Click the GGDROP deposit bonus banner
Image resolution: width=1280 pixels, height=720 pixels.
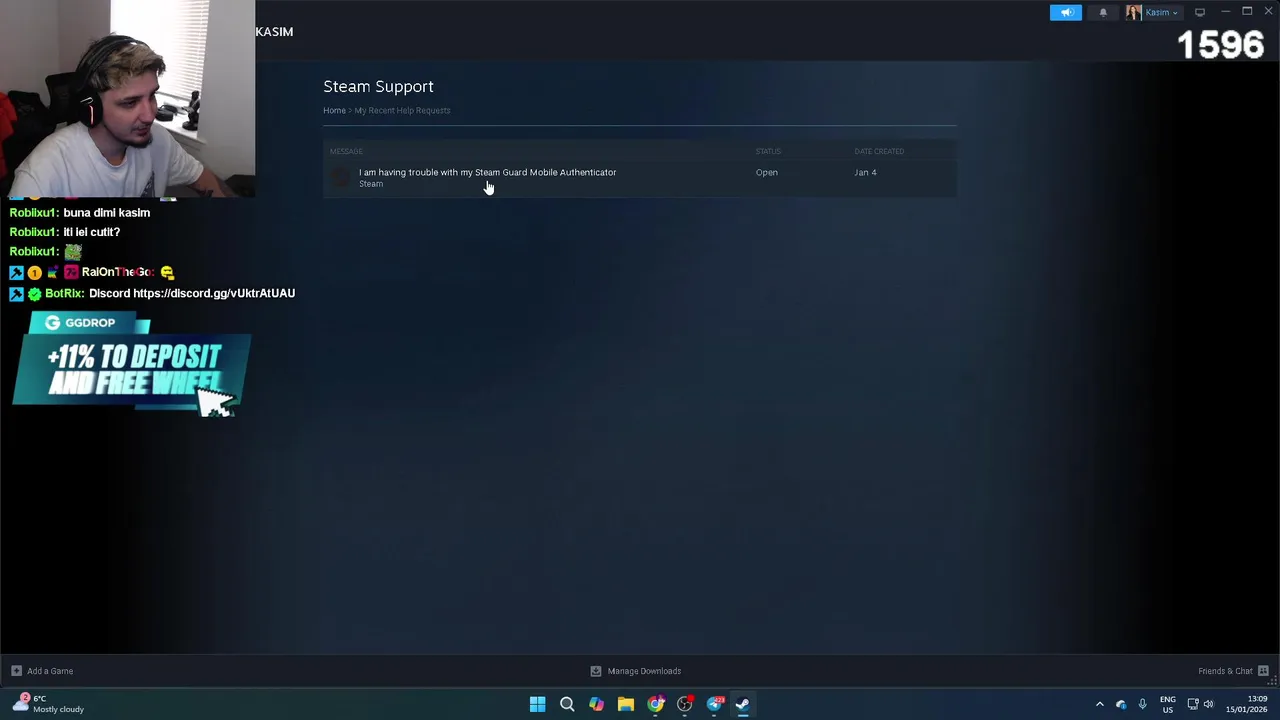(131, 364)
